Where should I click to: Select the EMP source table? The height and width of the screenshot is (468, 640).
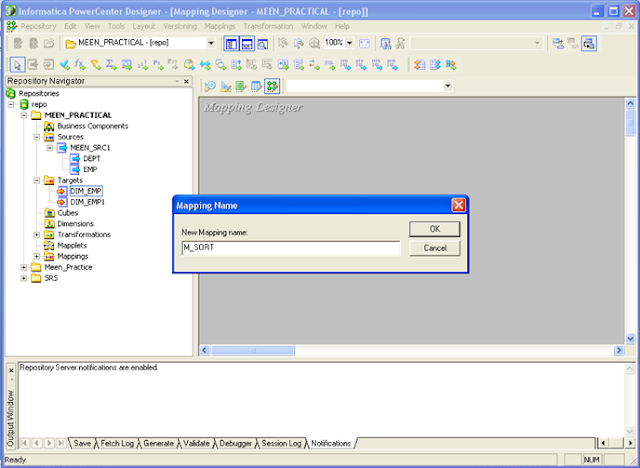(x=90, y=169)
